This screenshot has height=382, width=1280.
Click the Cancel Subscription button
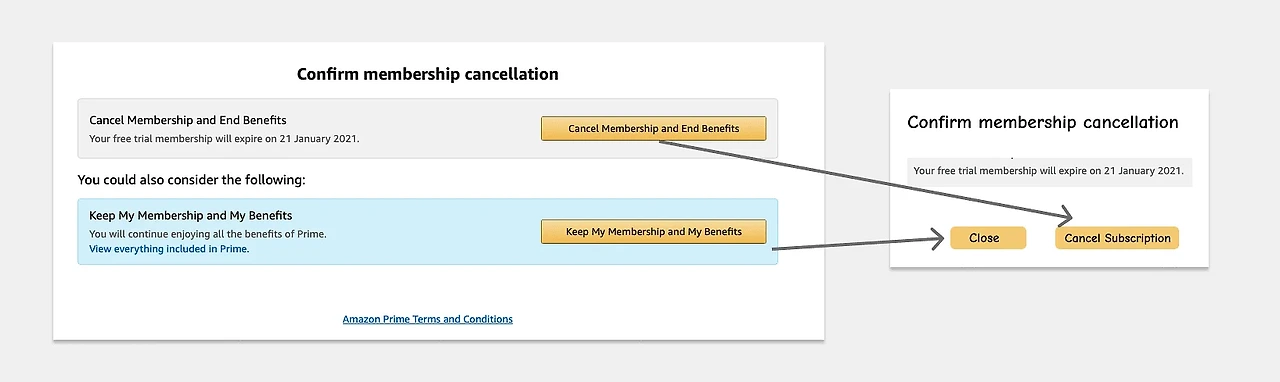pyautogui.click(x=1117, y=238)
